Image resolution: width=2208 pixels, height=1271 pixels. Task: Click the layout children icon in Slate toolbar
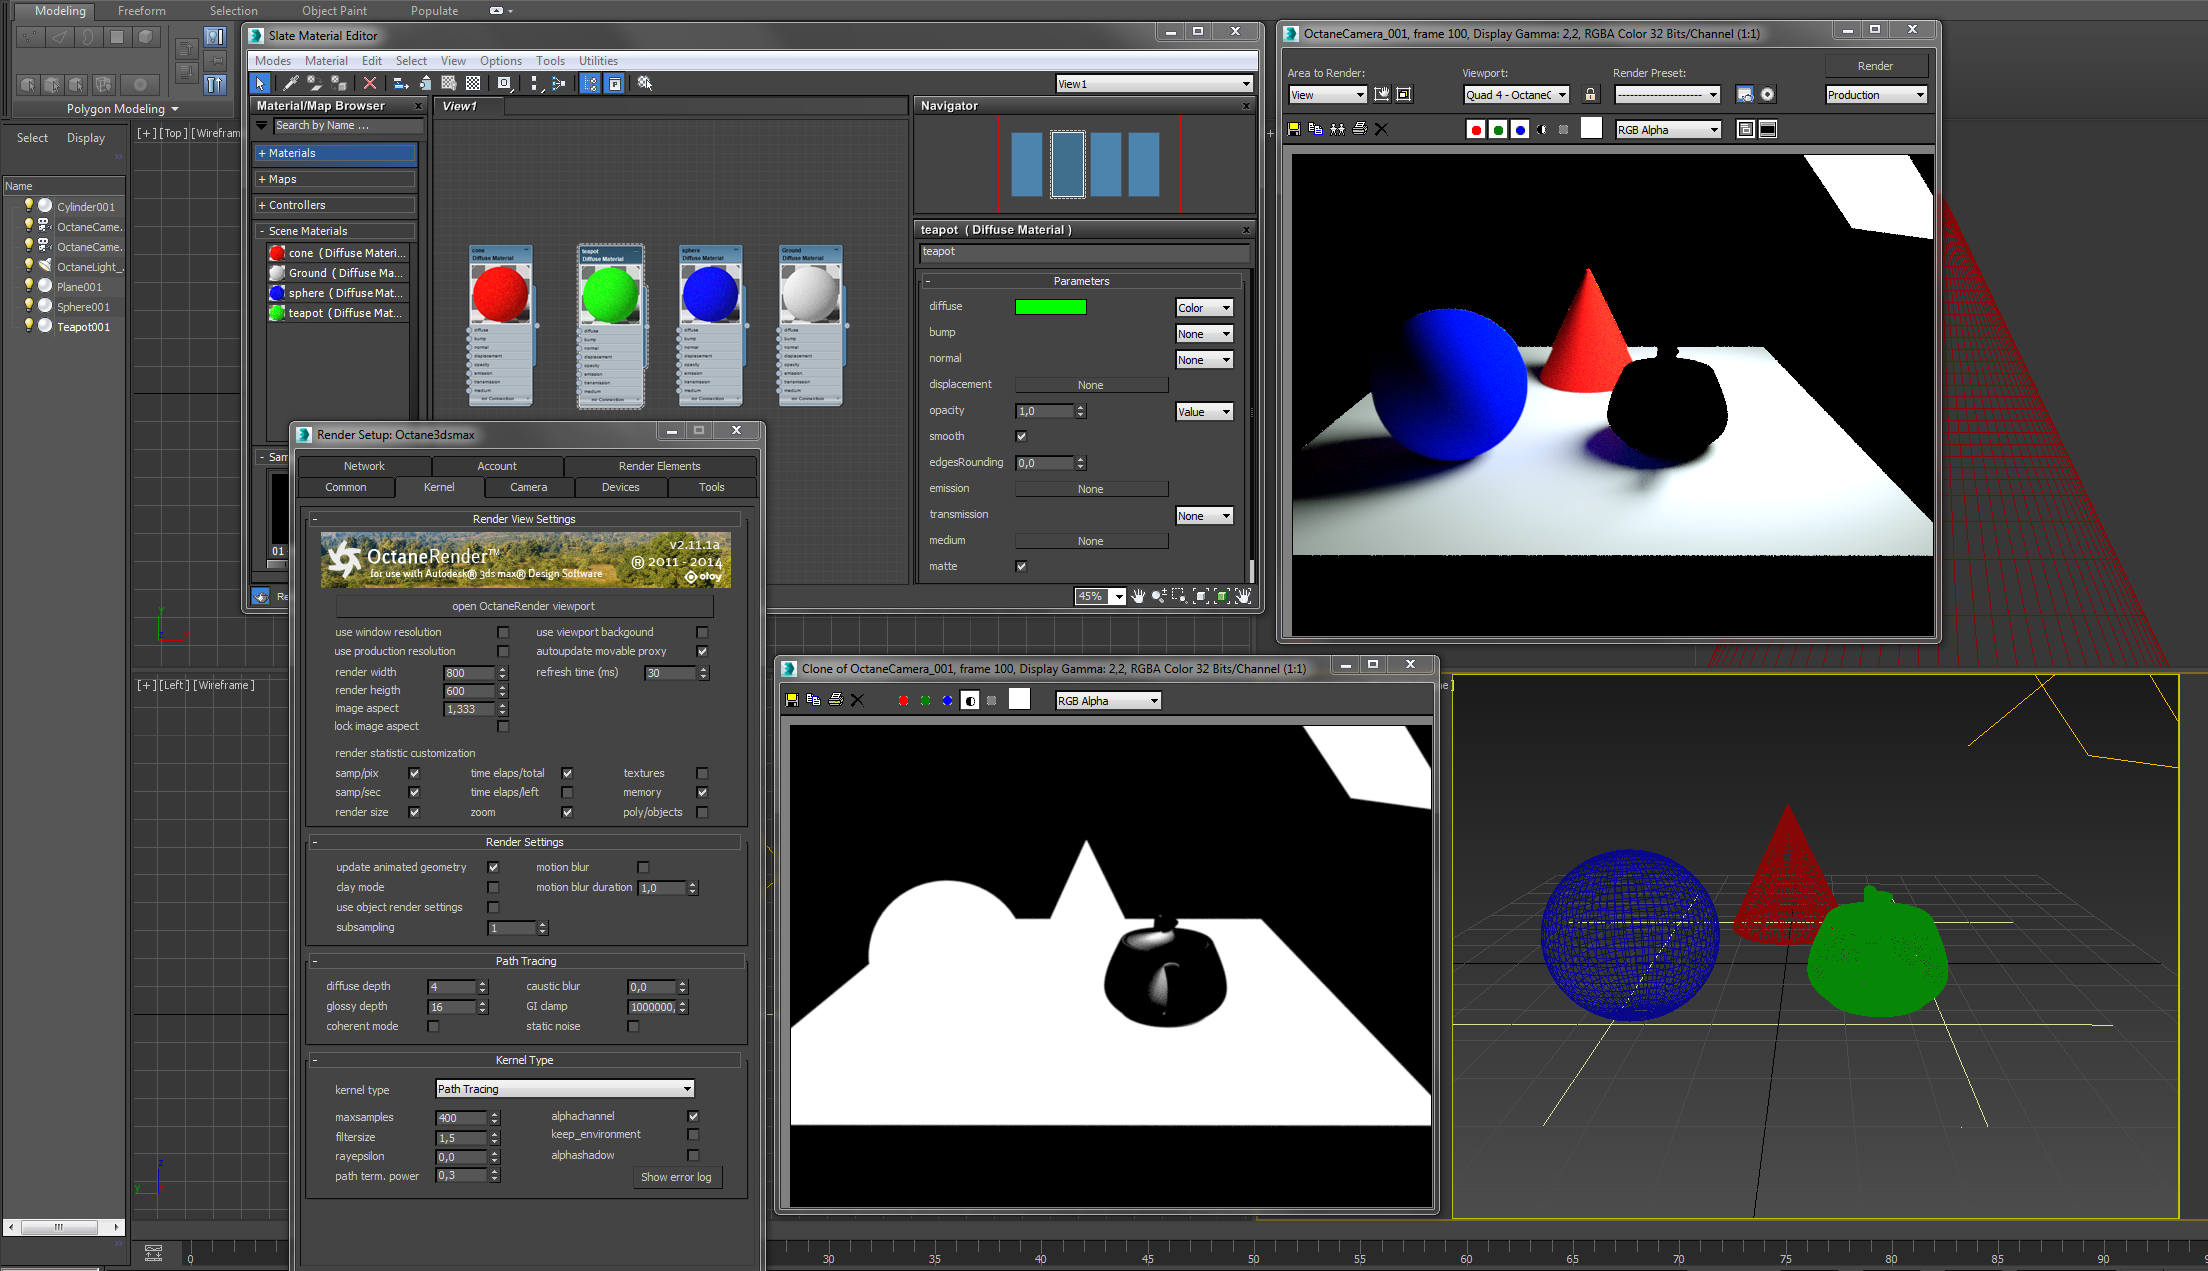tap(558, 84)
